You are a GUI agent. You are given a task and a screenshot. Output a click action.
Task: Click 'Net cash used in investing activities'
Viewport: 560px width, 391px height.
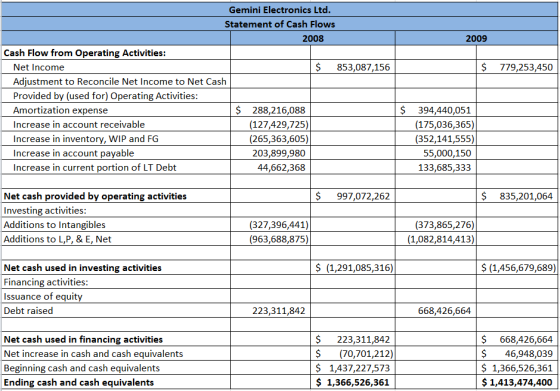82,268
